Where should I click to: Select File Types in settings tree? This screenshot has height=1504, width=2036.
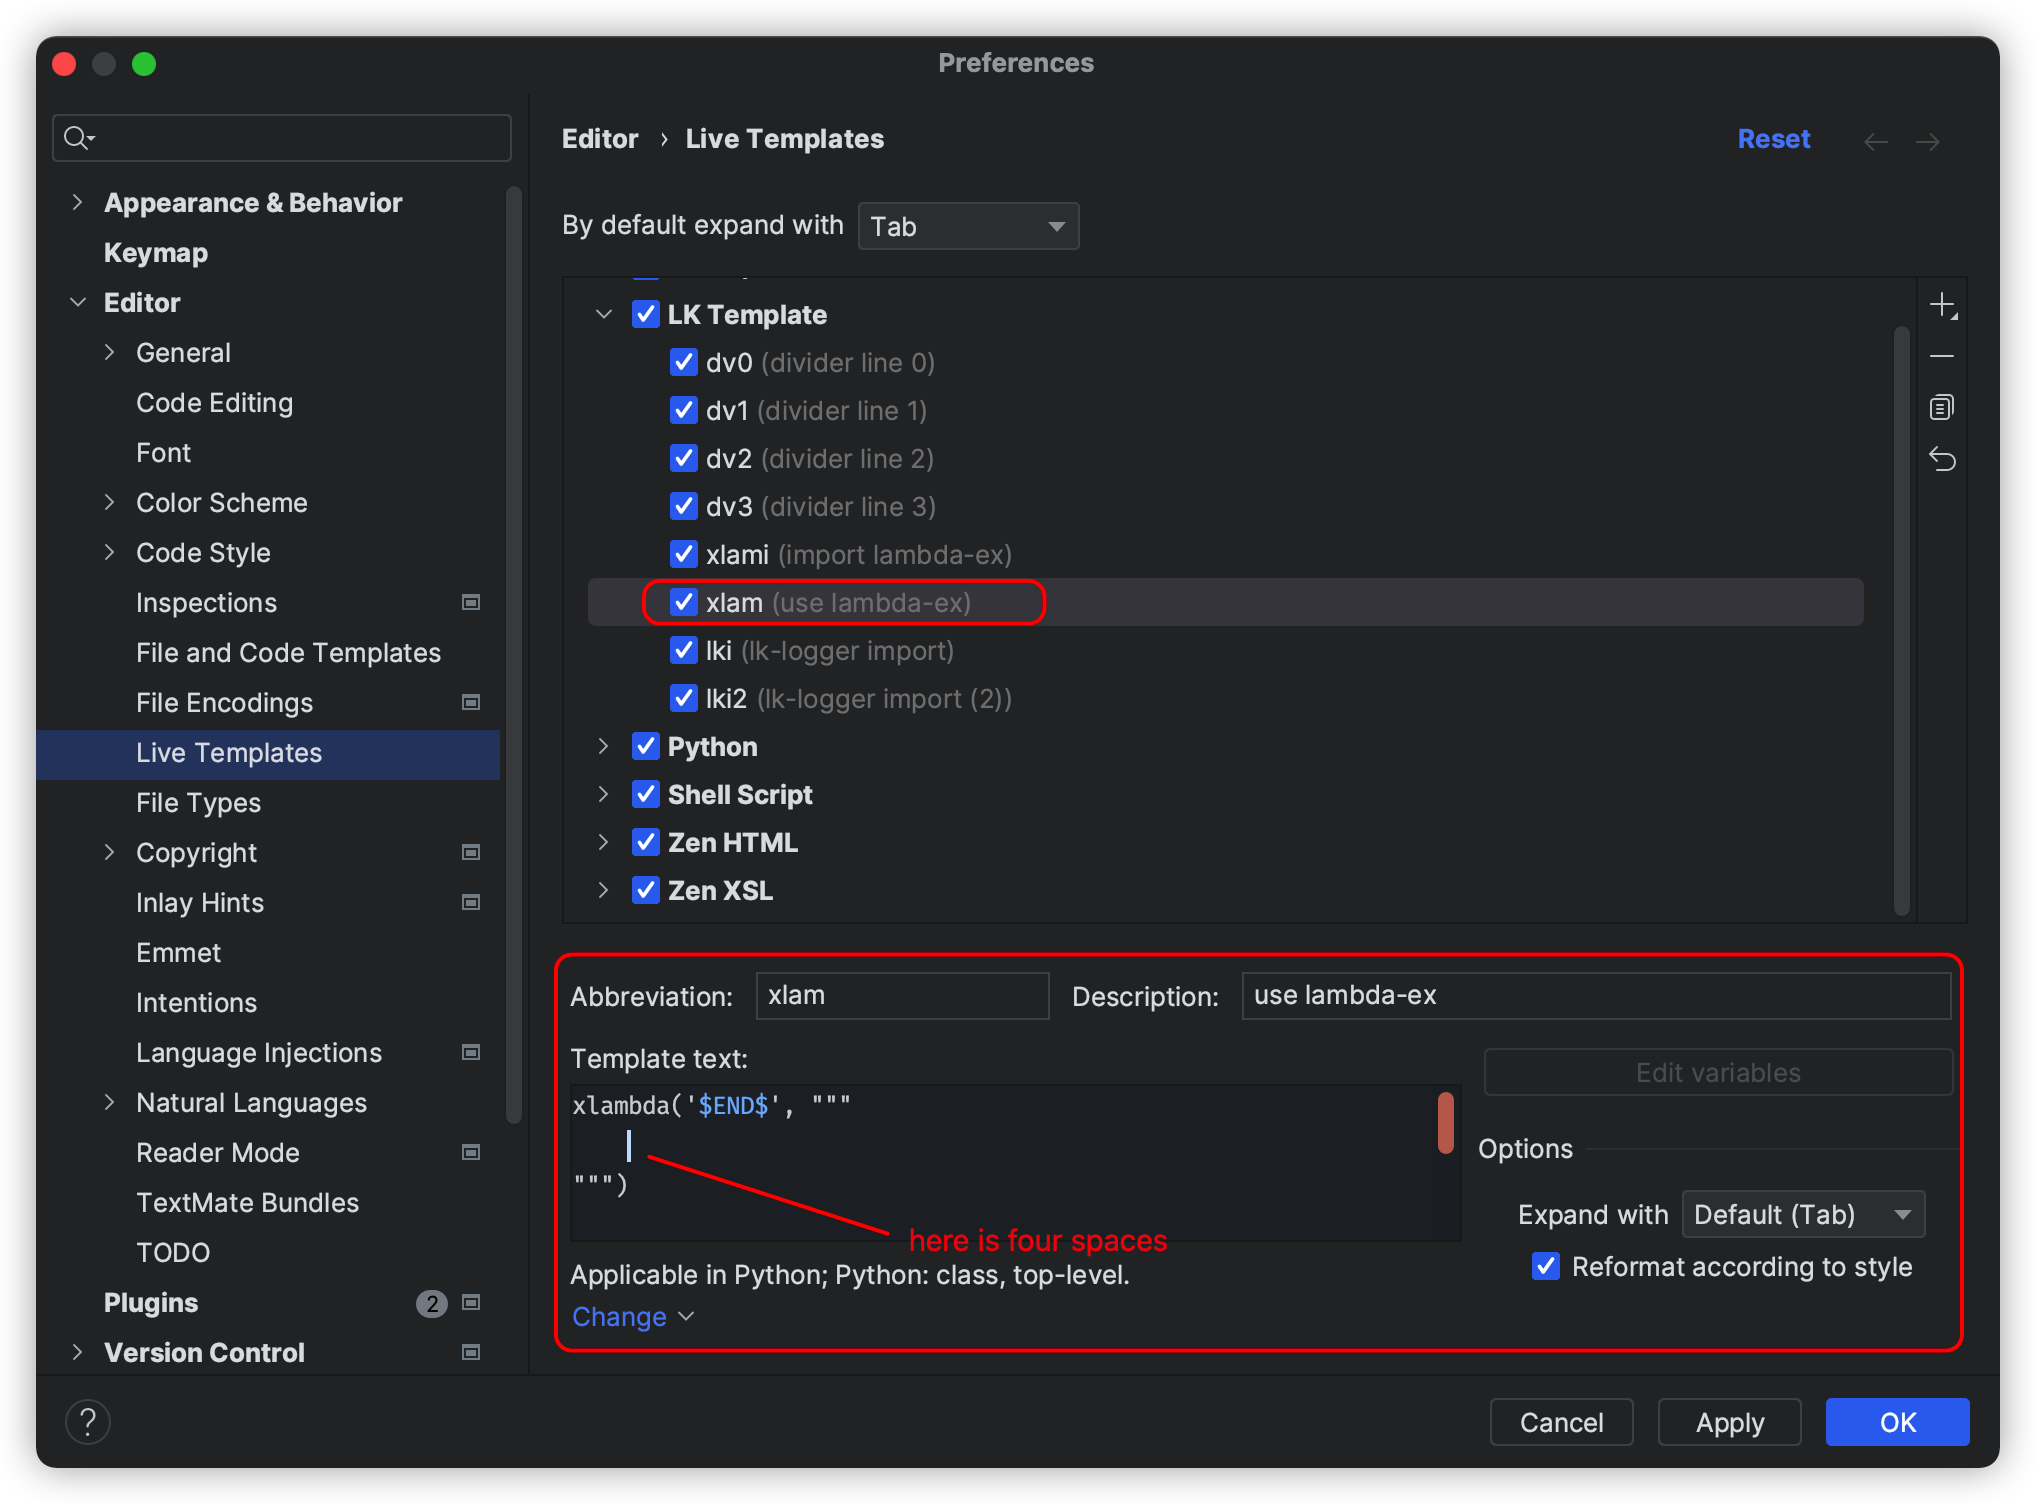(198, 802)
